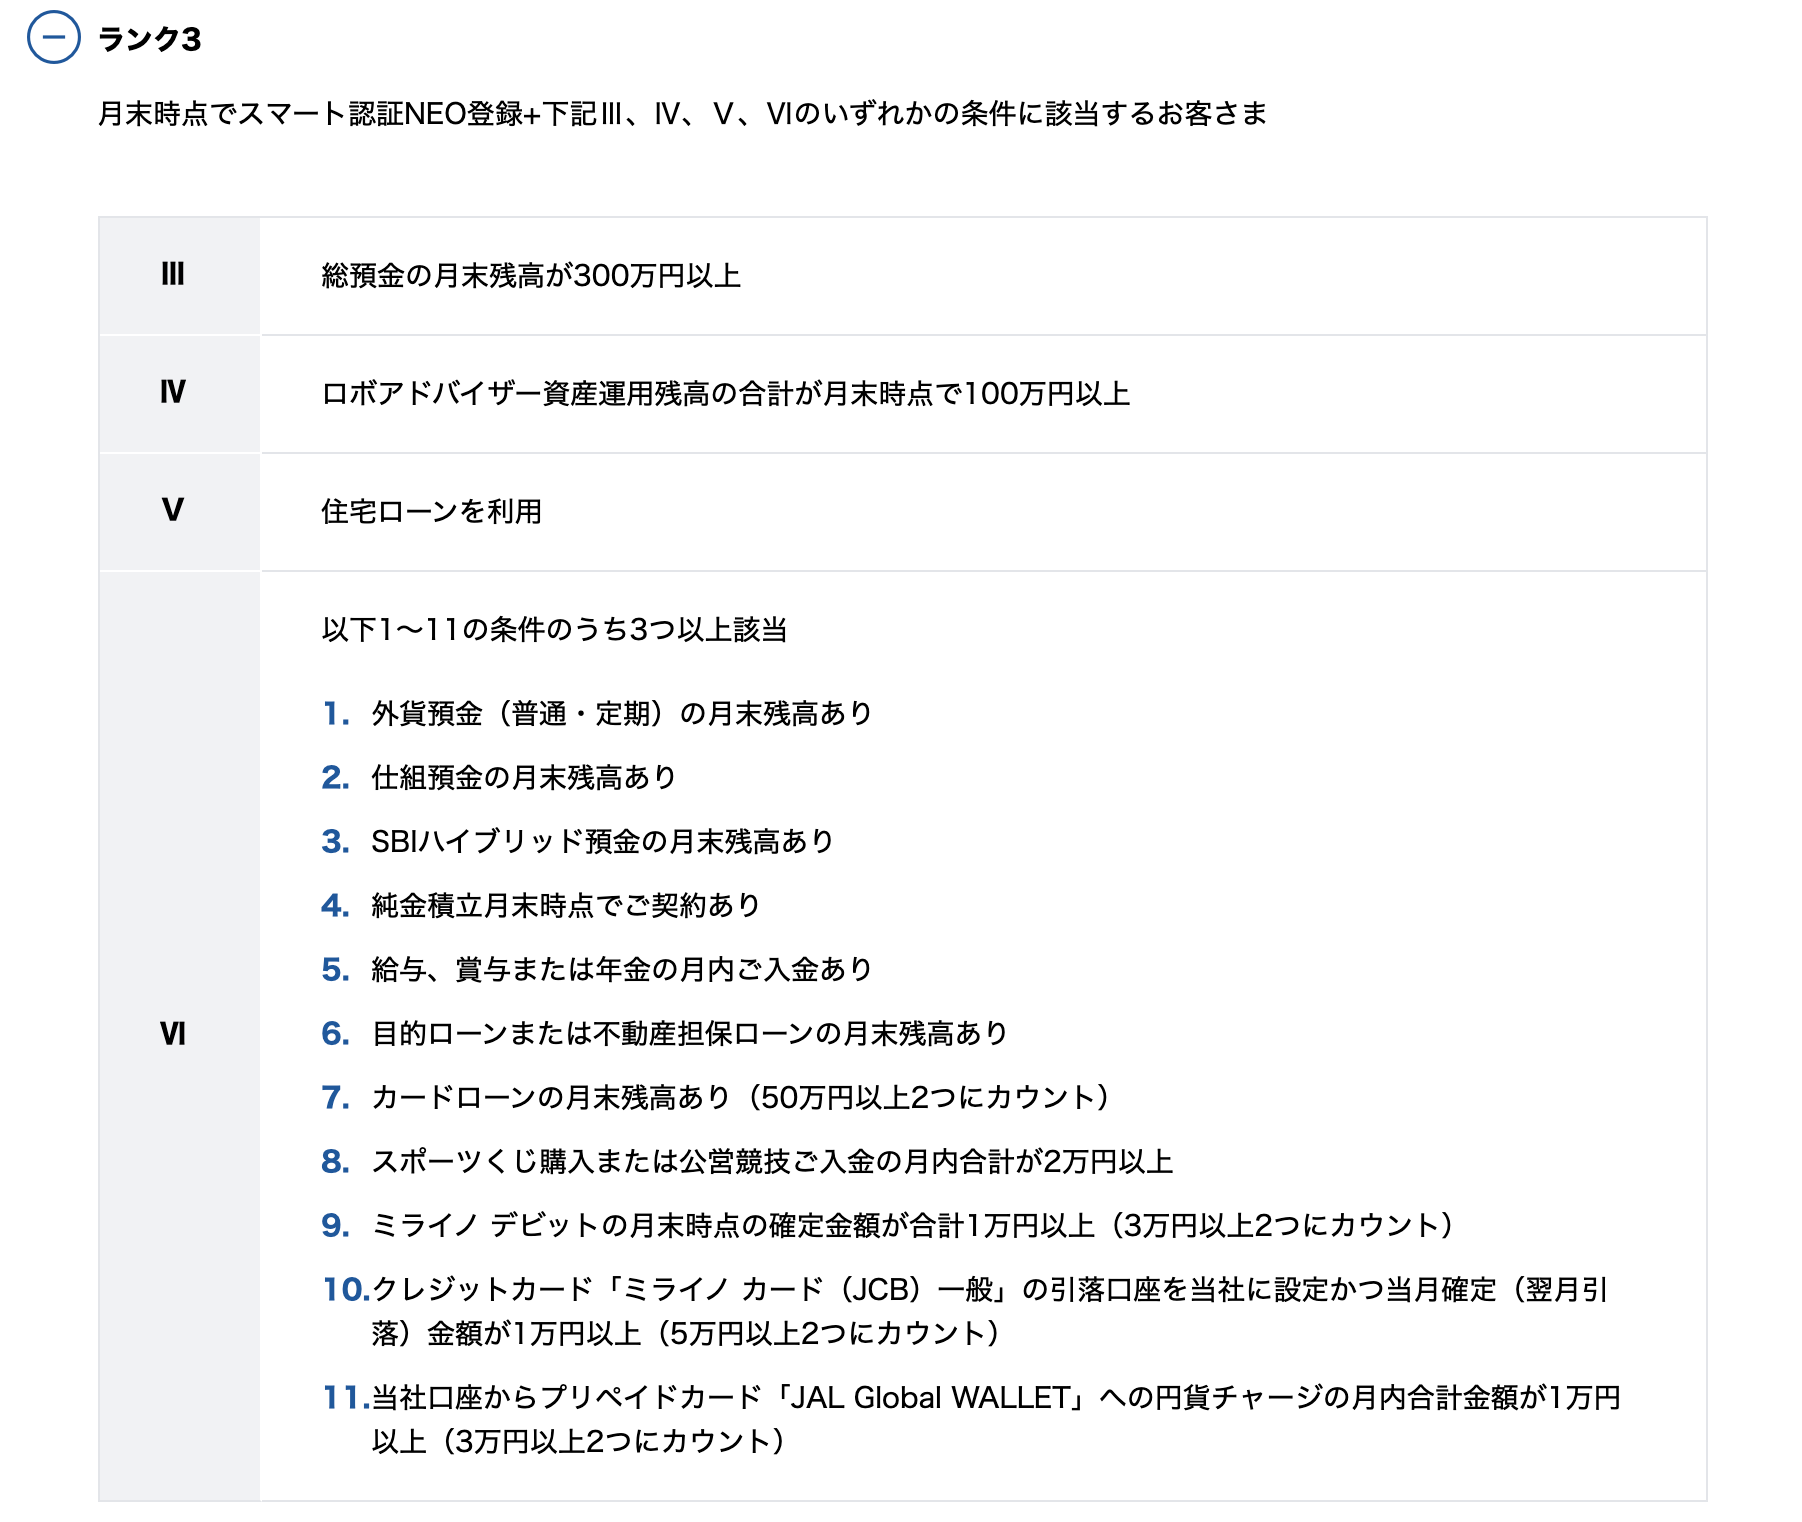The width and height of the screenshot is (1802, 1522).
Task: Select the V row header cell
Action: [x=173, y=511]
